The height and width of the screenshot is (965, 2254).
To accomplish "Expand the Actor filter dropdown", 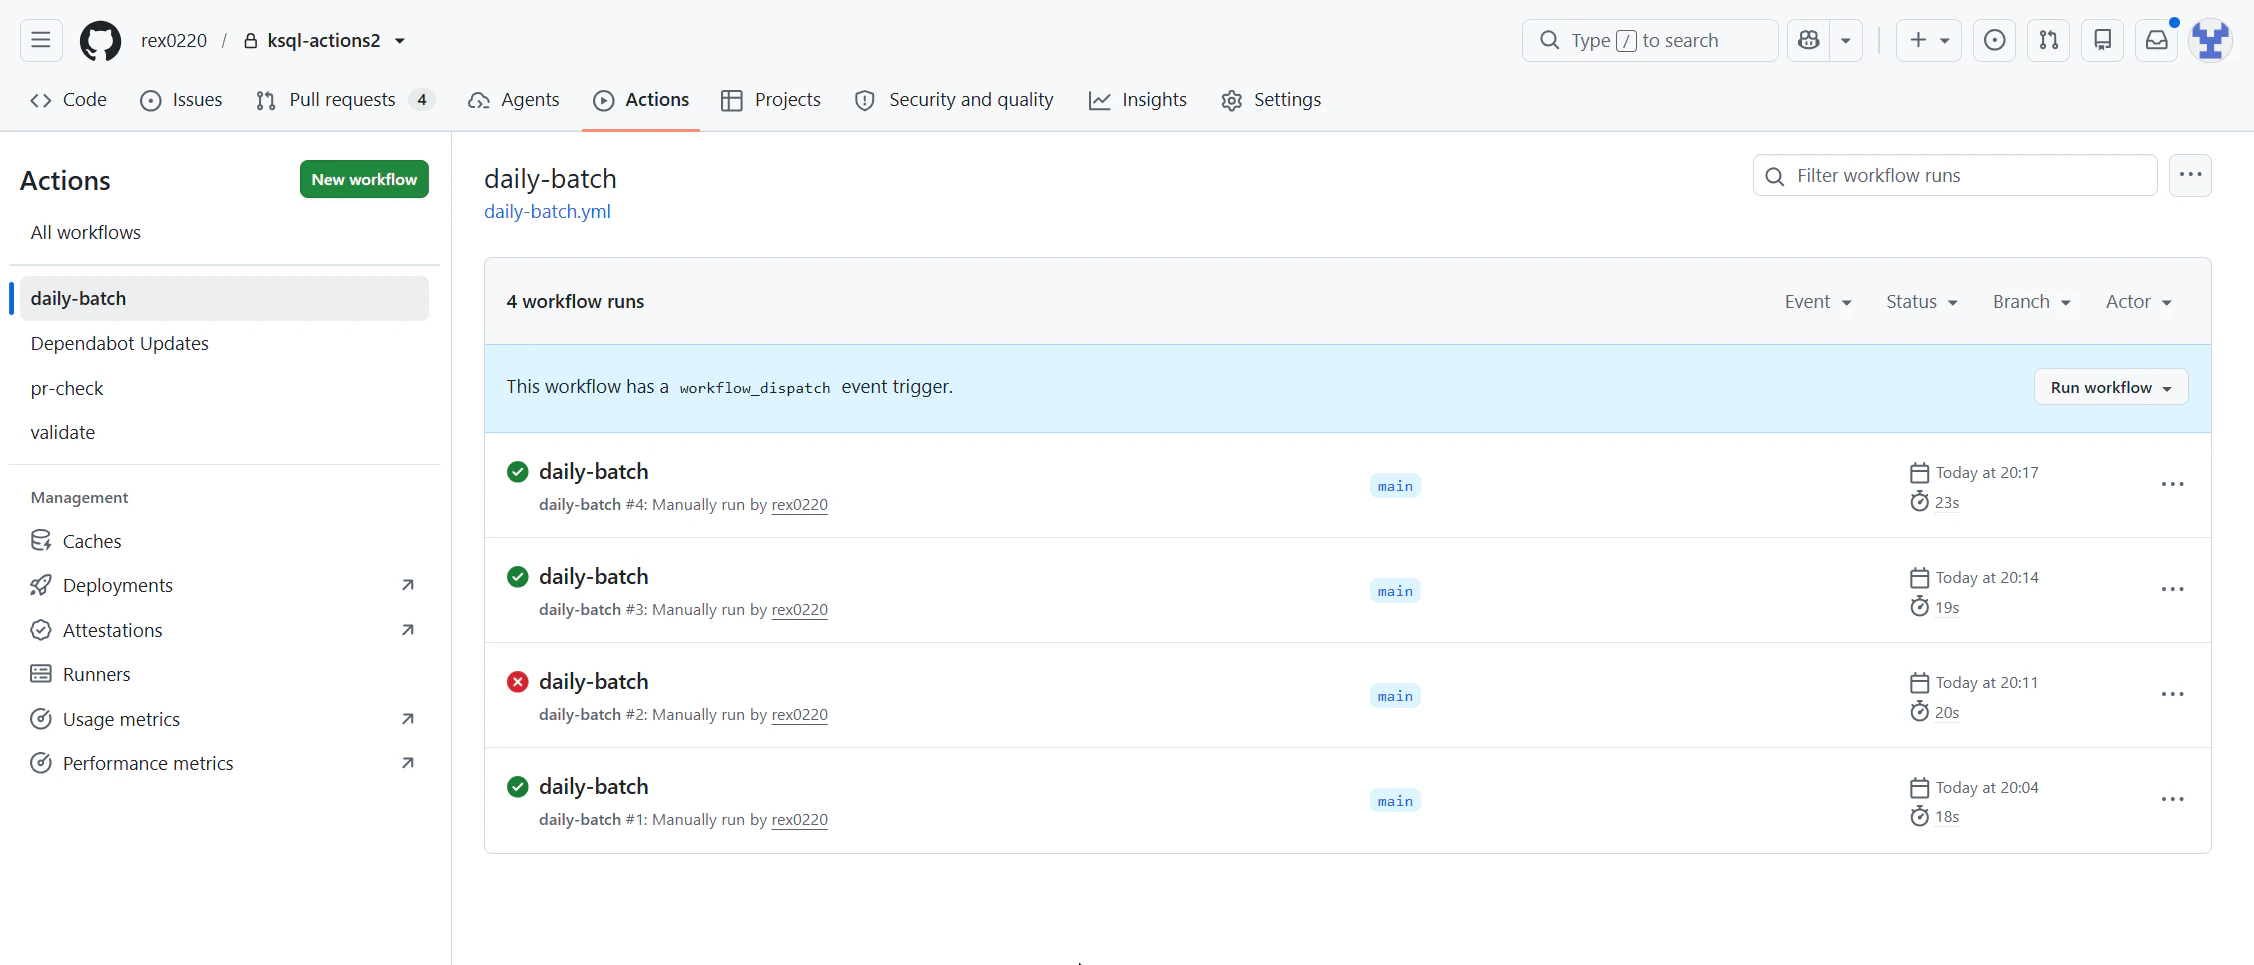I will coord(2139,302).
